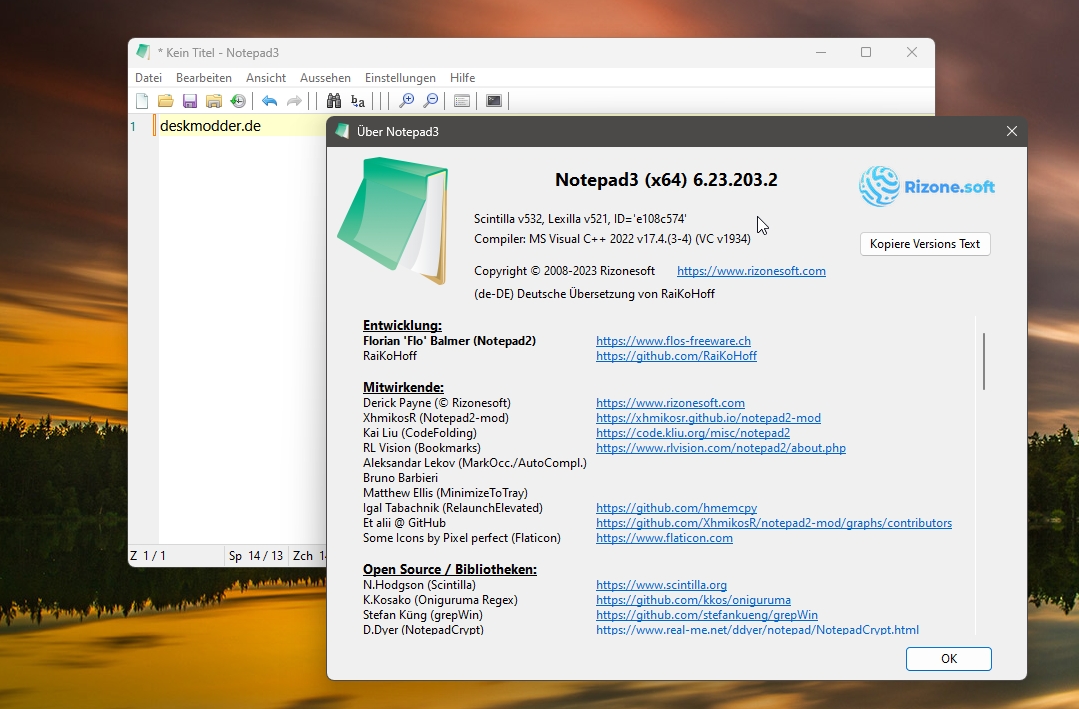Image resolution: width=1079 pixels, height=709 pixels.
Task: Zoom out using the magnifier minus icon
Action: click(x=431, y=101)
